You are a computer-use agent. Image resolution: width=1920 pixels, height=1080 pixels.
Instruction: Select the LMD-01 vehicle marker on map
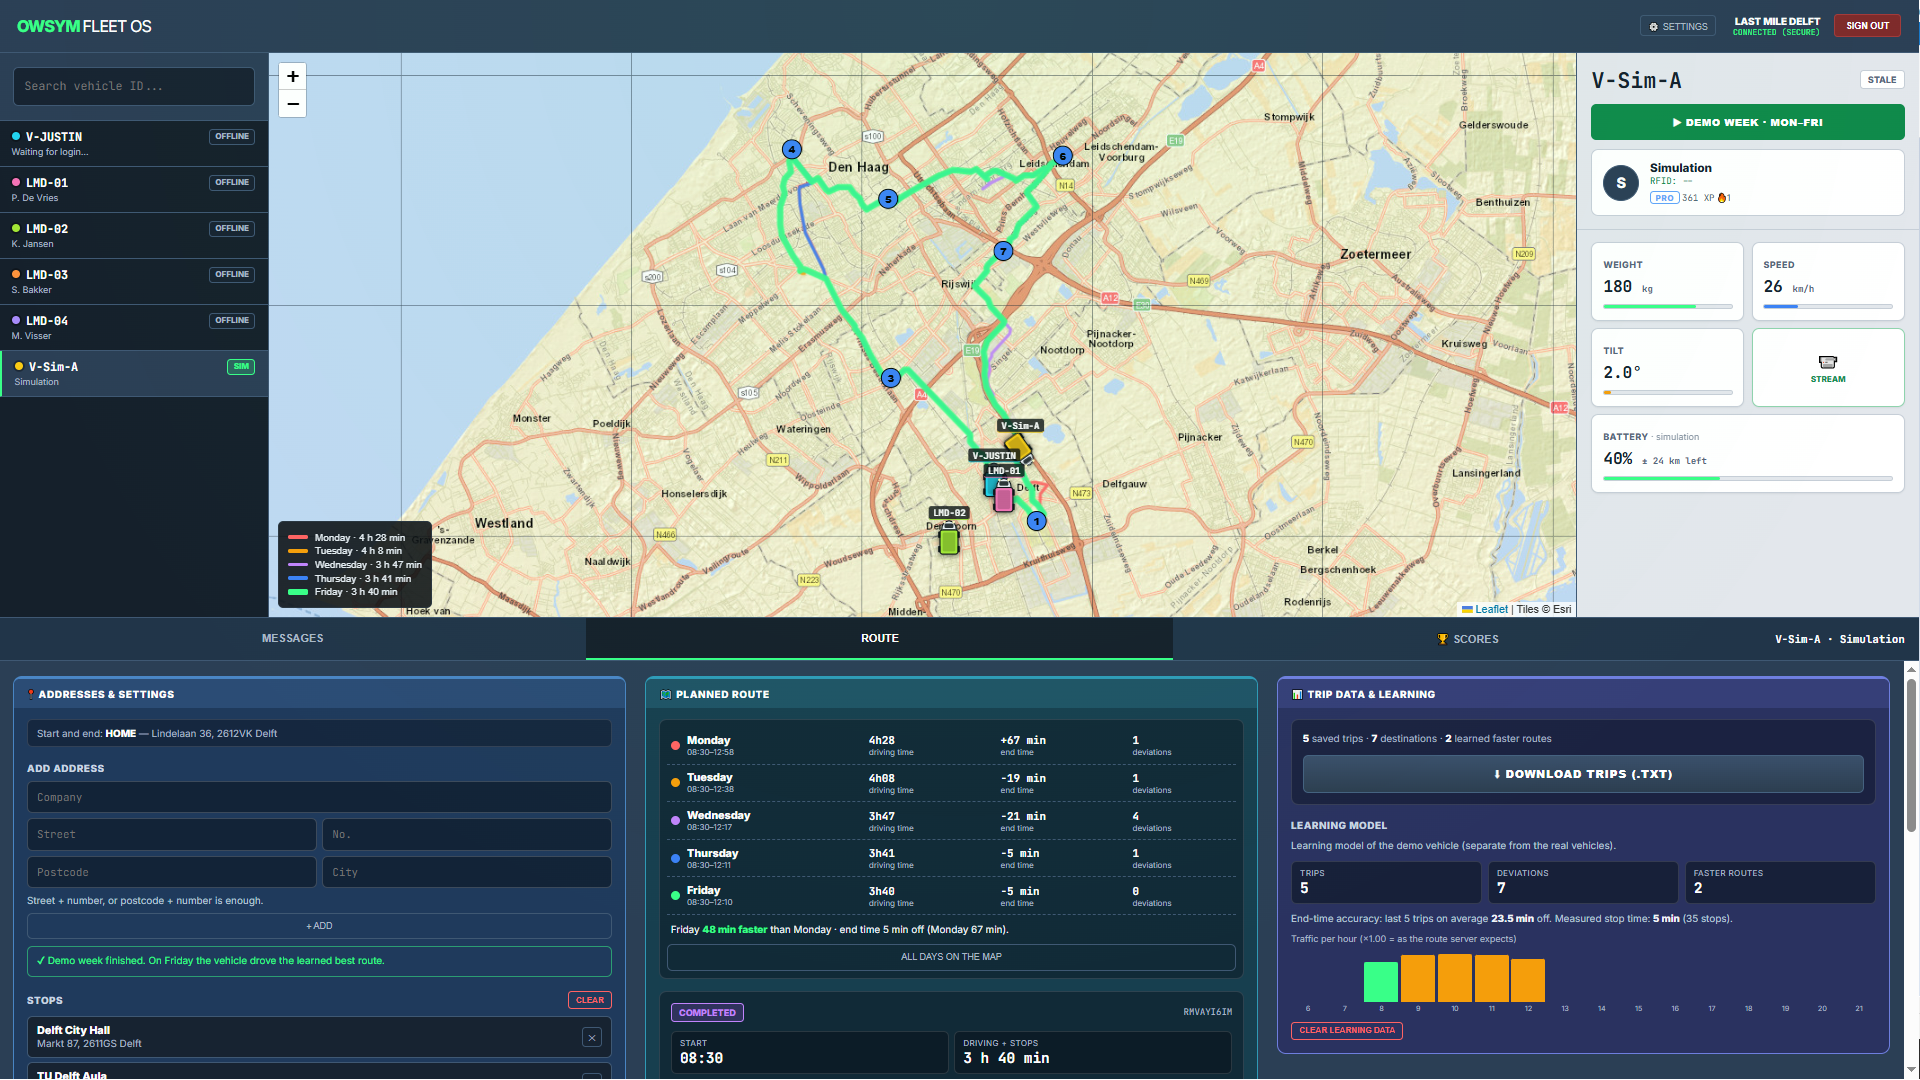click(x=1004, y=497)
